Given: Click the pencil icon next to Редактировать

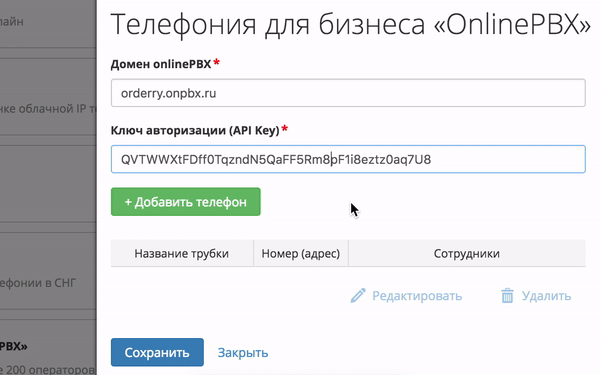Looking at the screenshot, I should tap(358, 296).
